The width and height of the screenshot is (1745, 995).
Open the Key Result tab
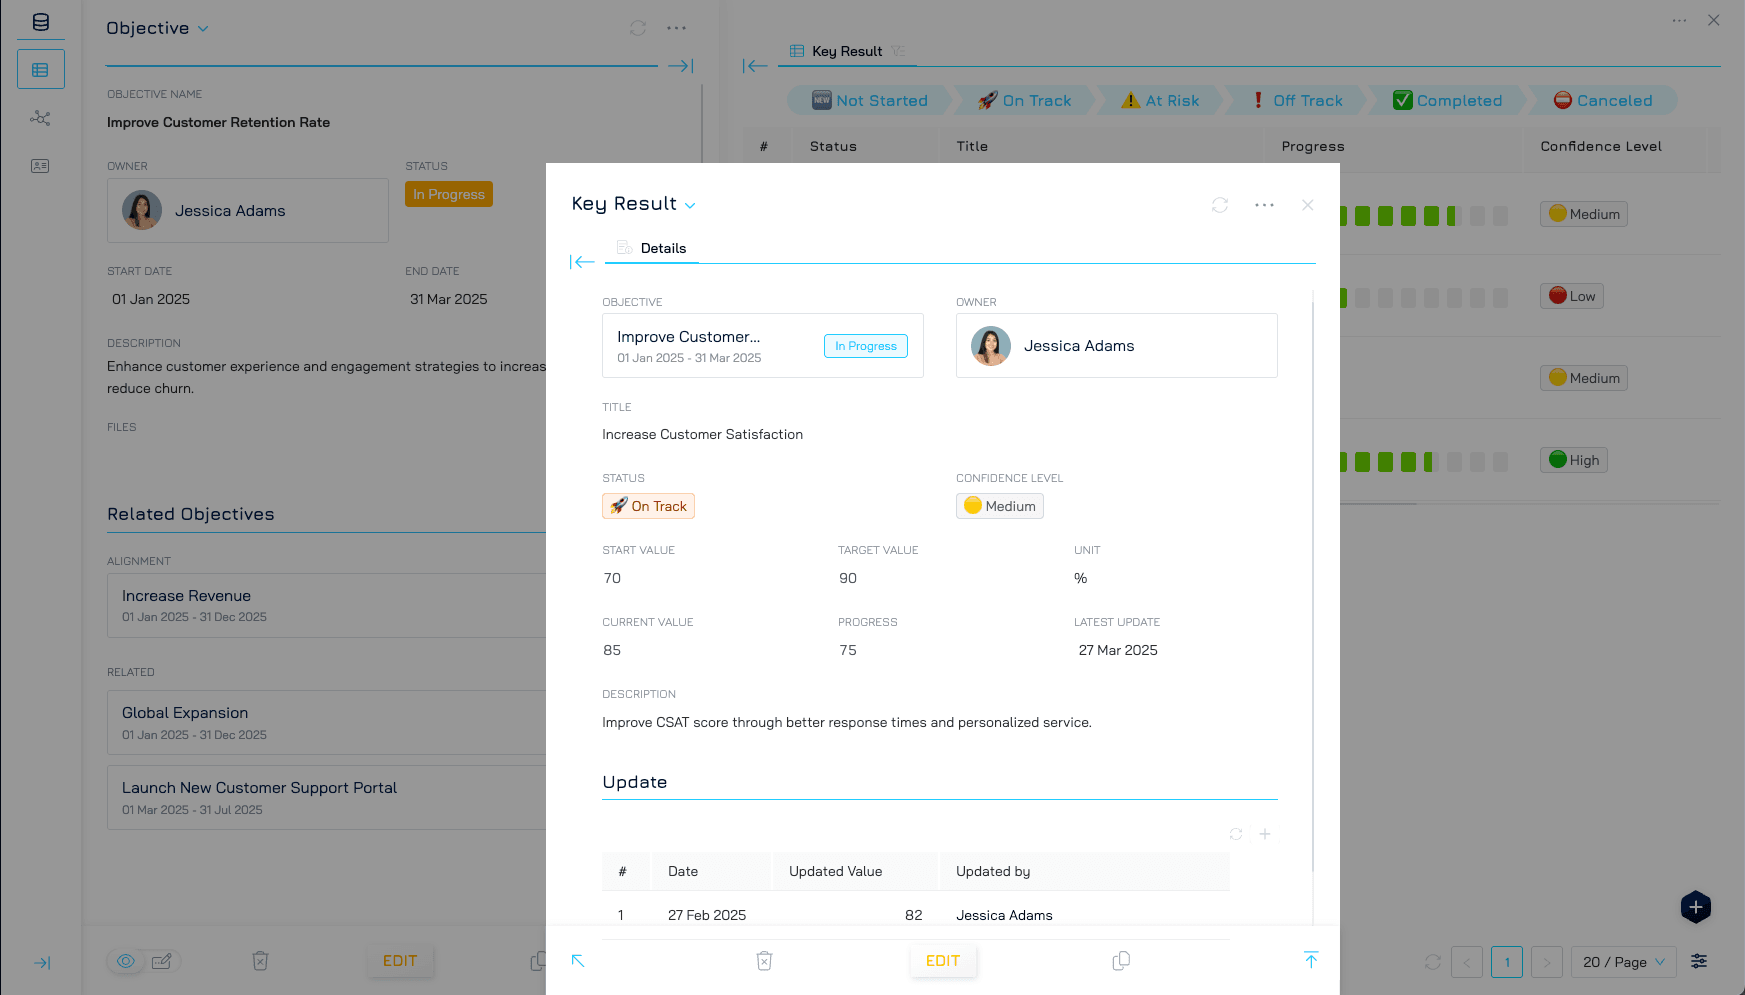847,51
